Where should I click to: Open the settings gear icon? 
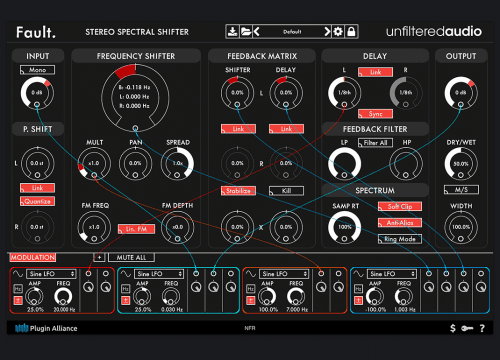(338, 32)
